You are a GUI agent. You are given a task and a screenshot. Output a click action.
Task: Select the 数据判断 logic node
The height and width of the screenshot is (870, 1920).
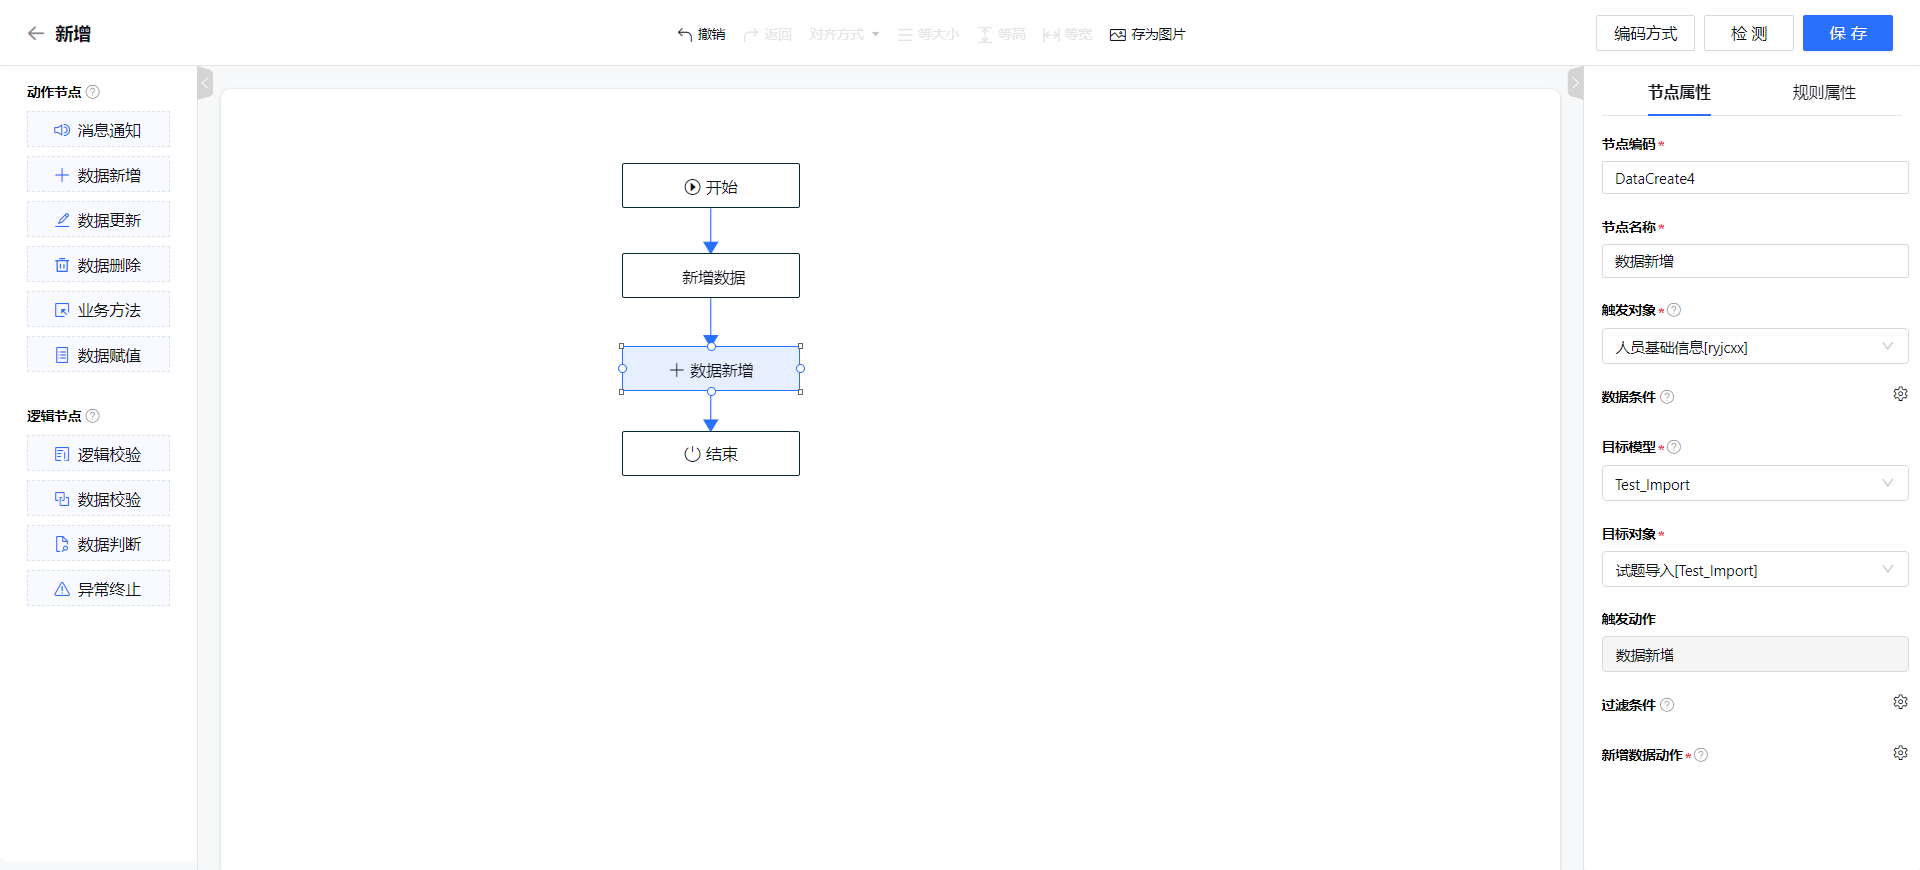[x=98, y=544]
